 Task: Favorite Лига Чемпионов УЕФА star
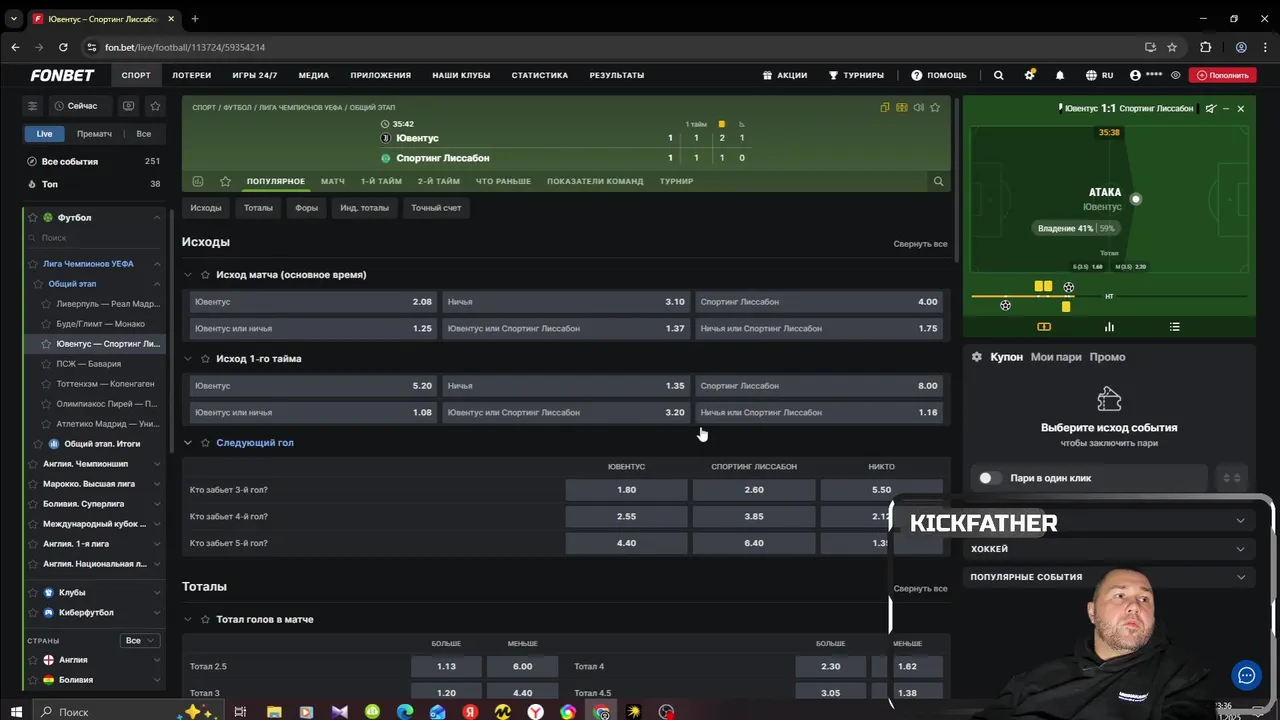point(33,264)
